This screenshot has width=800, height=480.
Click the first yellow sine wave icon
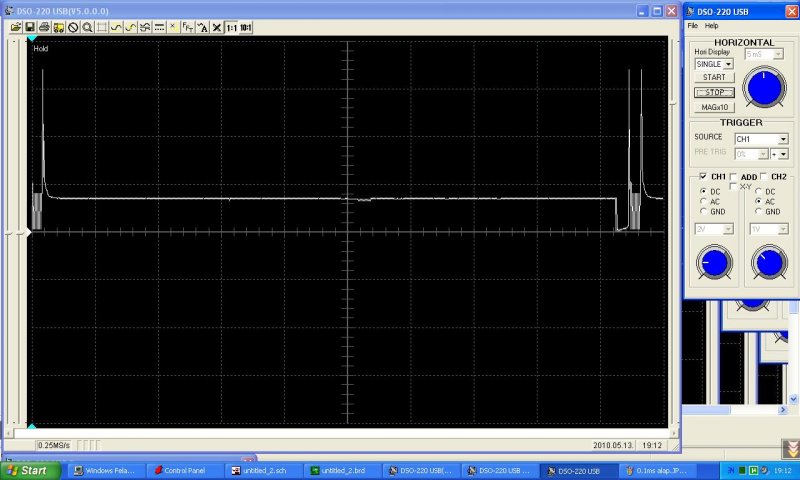(x=116, y=28)
